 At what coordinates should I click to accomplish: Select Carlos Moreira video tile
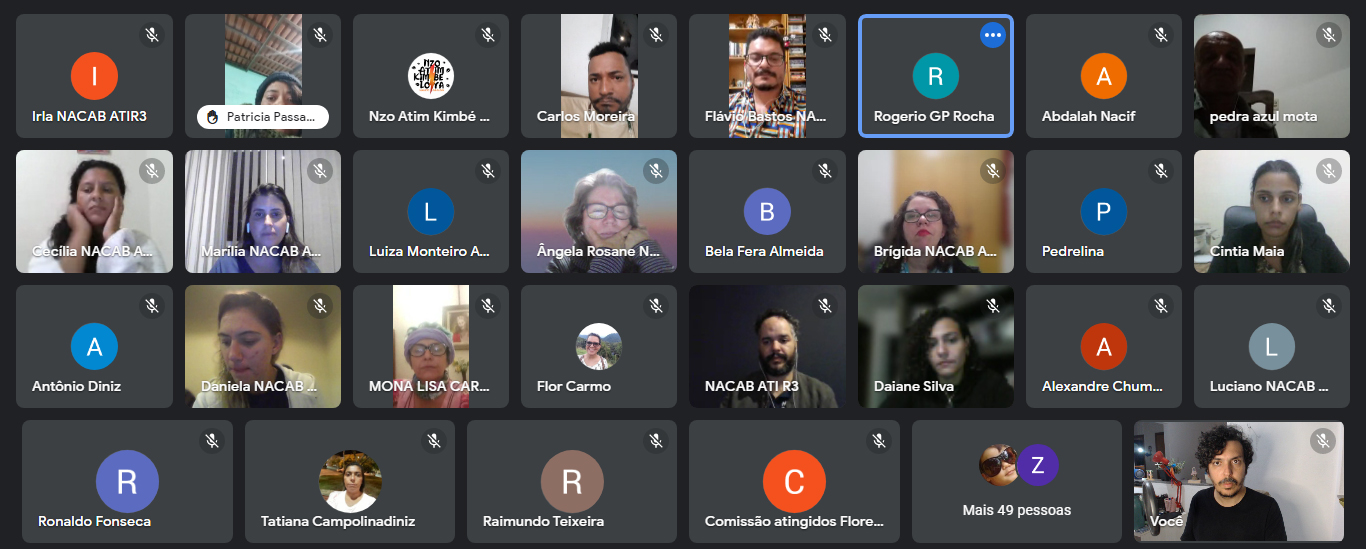pyautogui.click(x=599, y=76)
